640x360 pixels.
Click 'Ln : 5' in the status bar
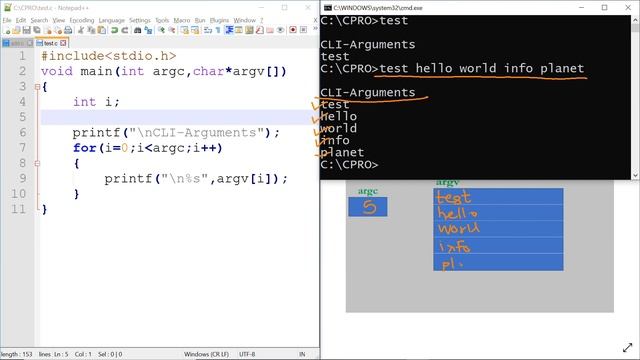click(60, 354)
